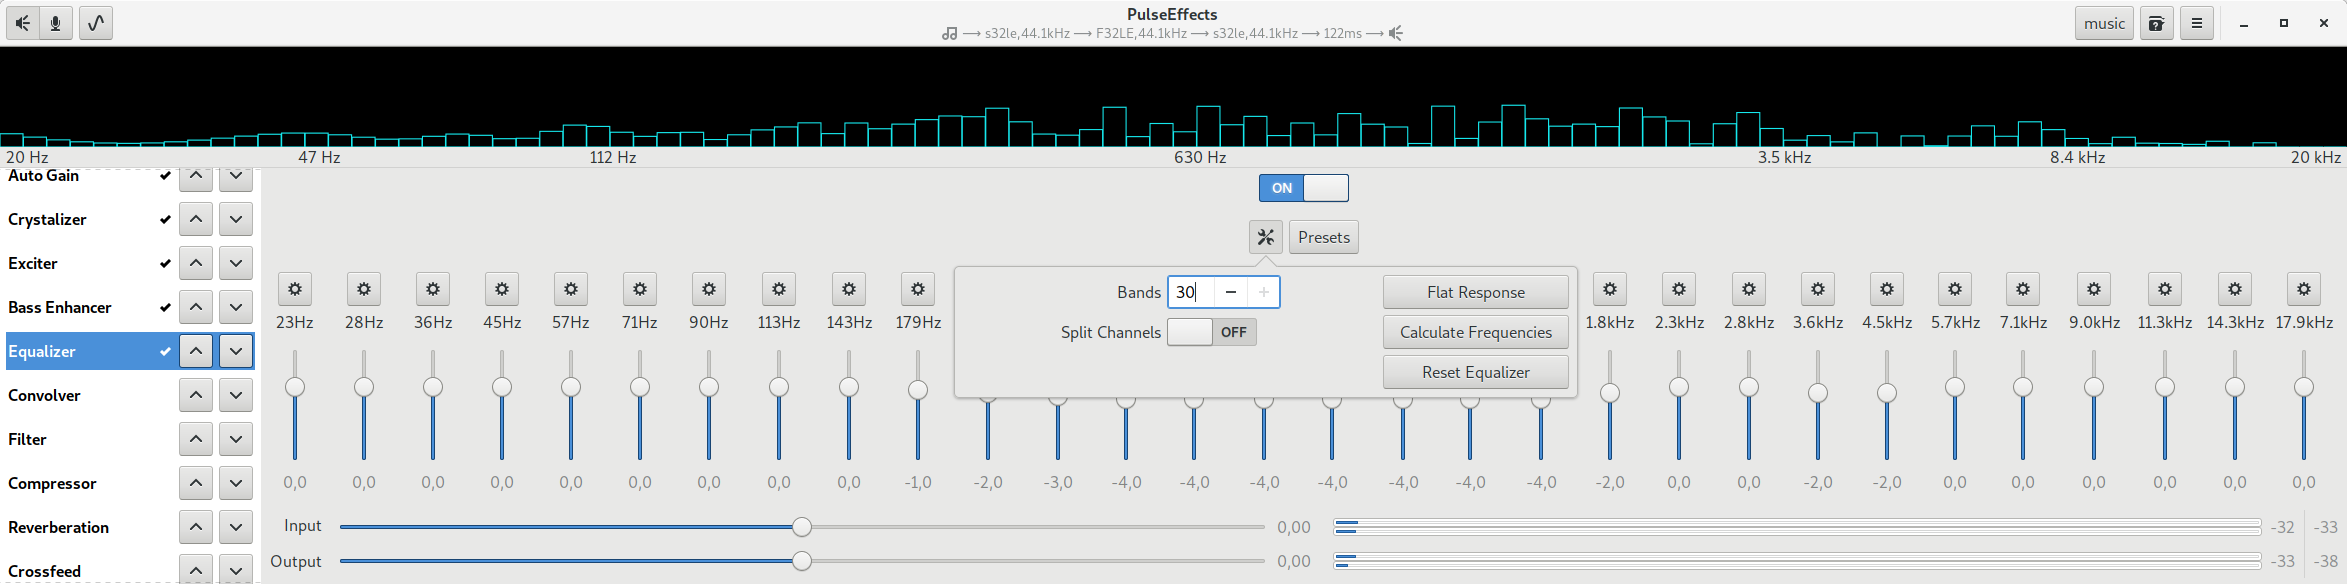Open settings gear for 28Hz band
The image size is (2347, 584).
364,289
